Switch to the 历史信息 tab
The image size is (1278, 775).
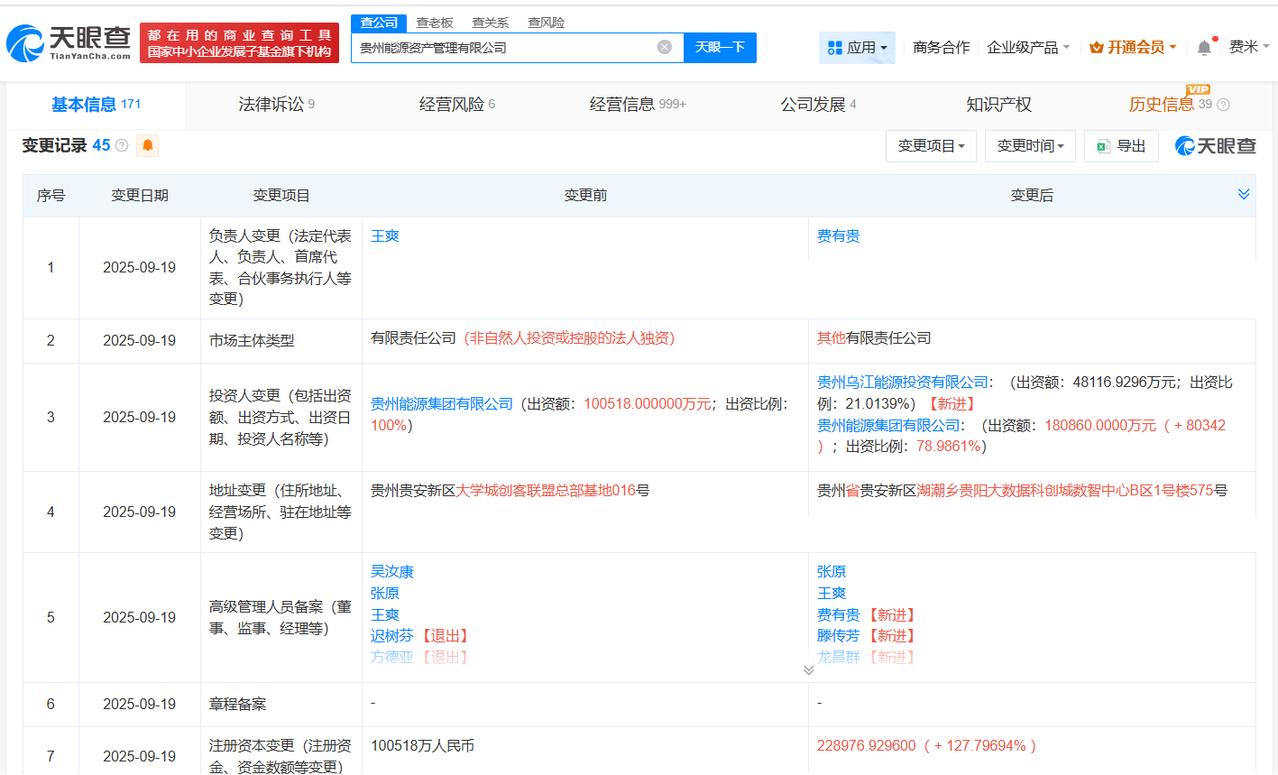pos(1170,104)
